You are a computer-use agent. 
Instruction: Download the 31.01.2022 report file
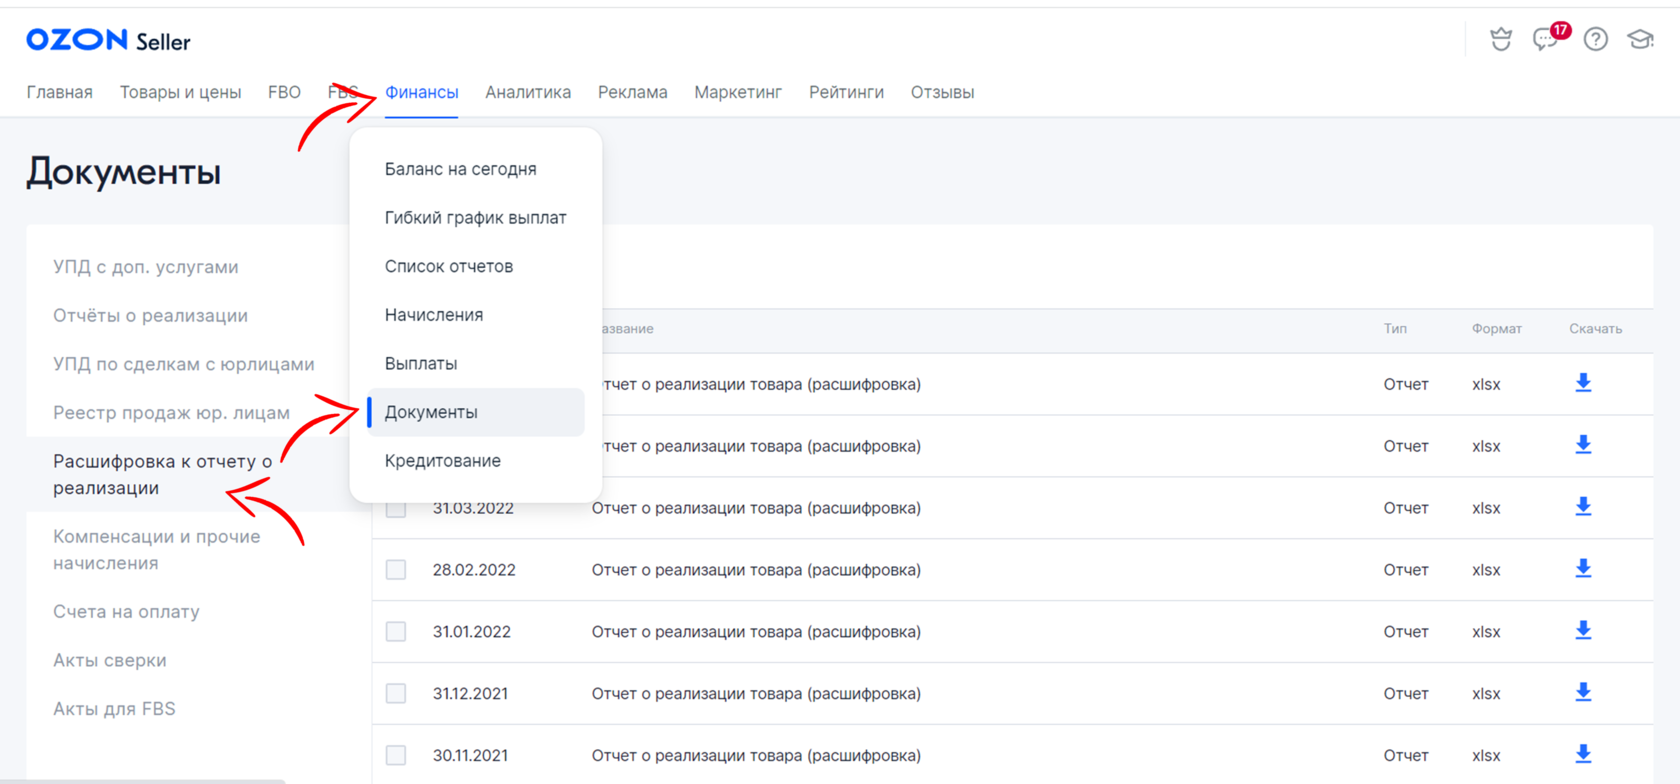1583,631
